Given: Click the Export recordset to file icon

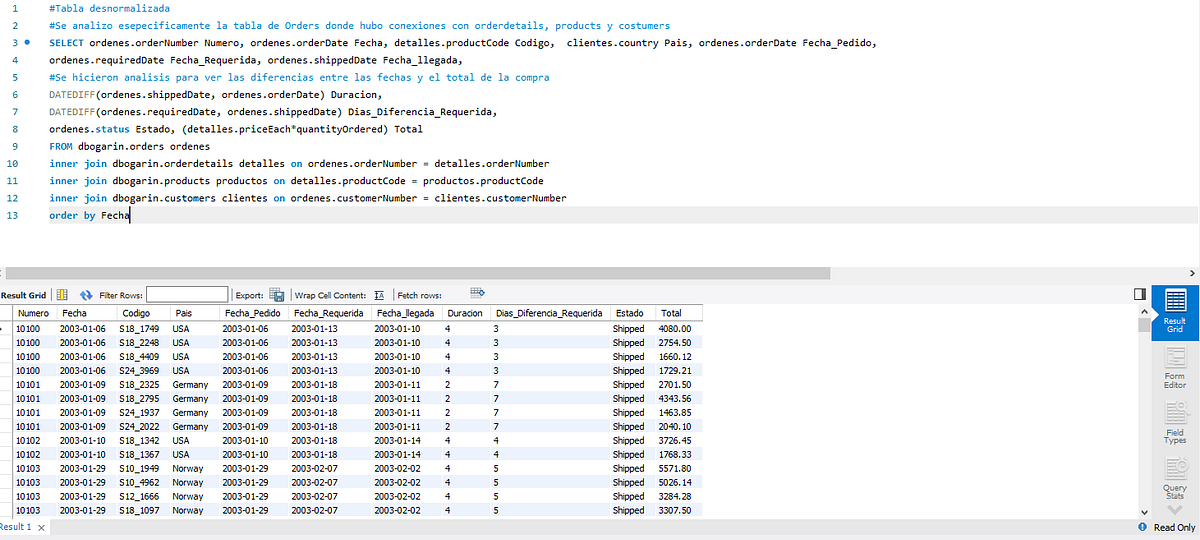Looking at the screenshot, I should point(276,295).
